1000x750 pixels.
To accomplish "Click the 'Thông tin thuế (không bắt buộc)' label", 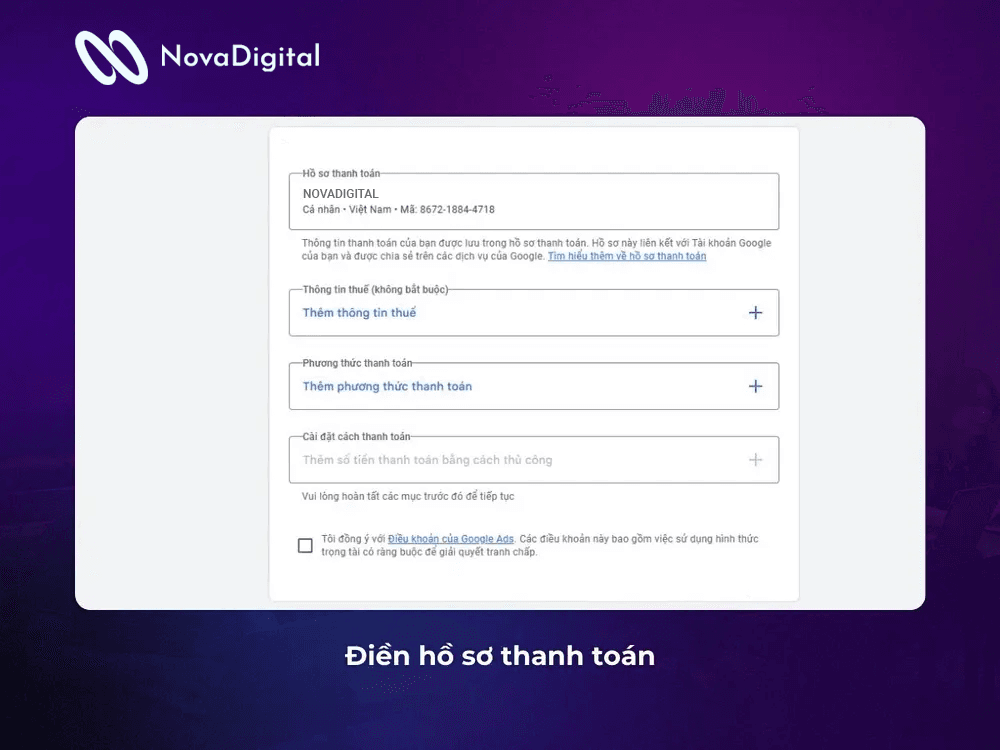I will tap(375, 290).
